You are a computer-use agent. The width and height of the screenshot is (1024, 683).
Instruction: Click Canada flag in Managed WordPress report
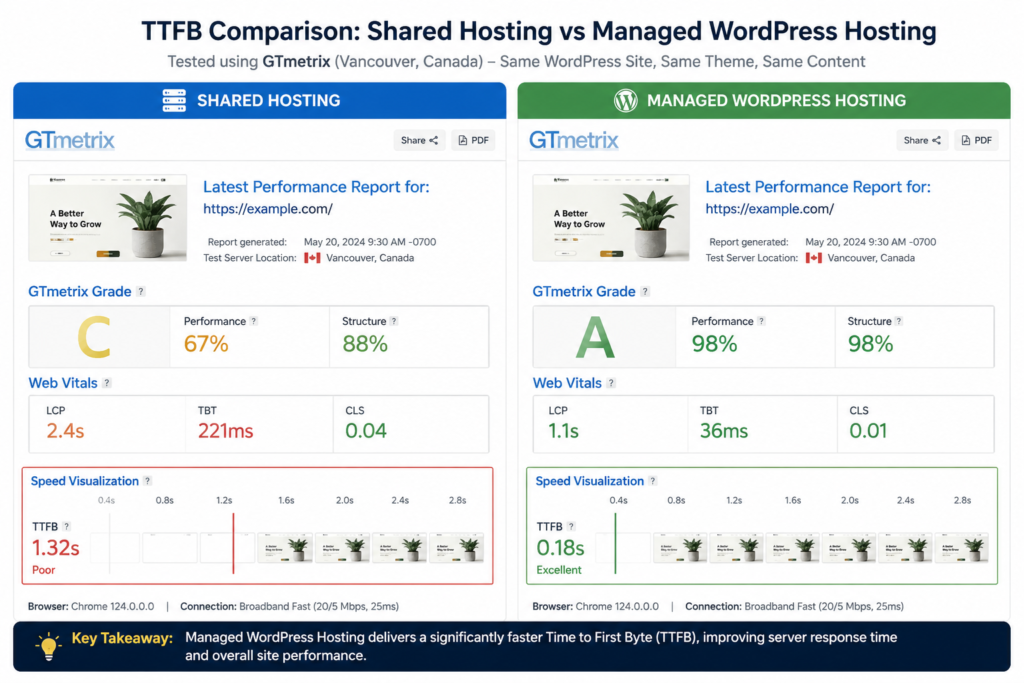[x=814, y=258]
